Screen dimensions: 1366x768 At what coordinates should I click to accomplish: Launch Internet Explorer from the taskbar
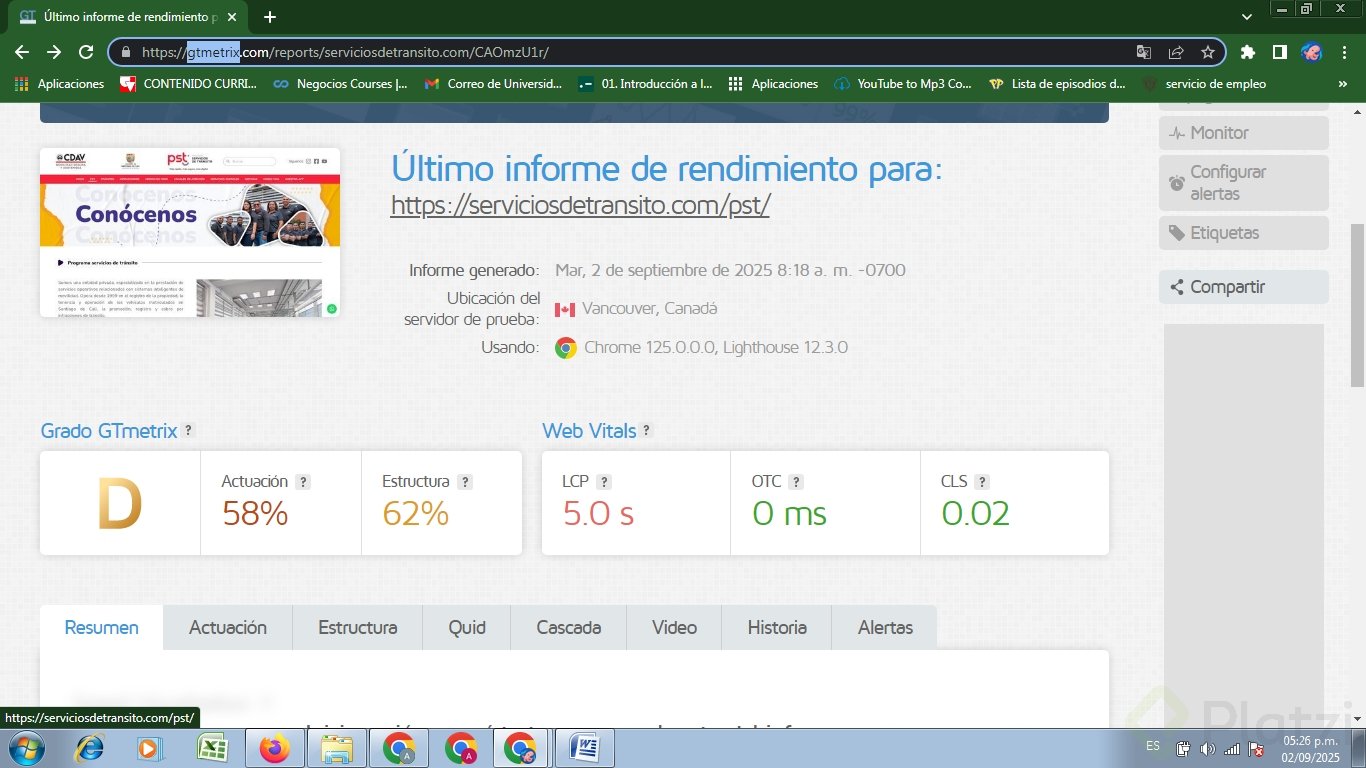pos(90,748)
